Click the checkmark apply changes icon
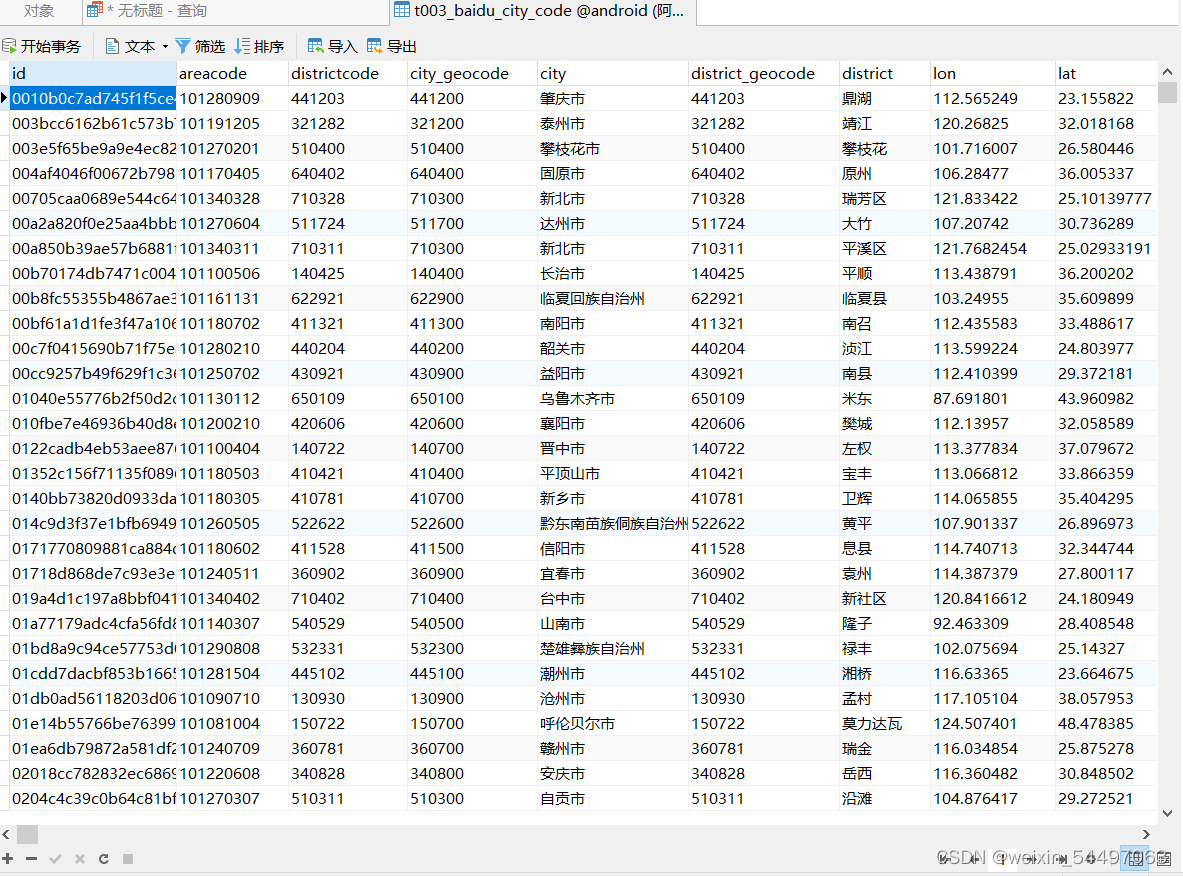The image size is (1183, 876). point(55,859)
